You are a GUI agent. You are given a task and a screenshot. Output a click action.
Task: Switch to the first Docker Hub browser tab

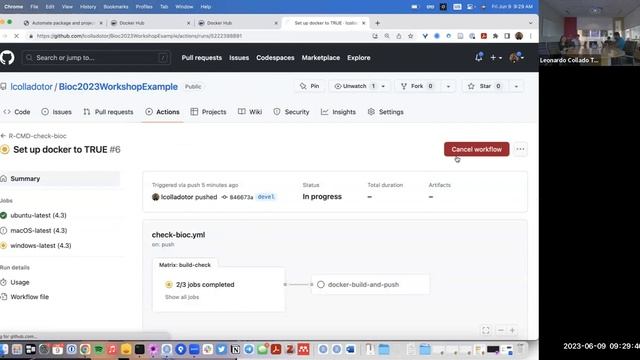(151, 23)
